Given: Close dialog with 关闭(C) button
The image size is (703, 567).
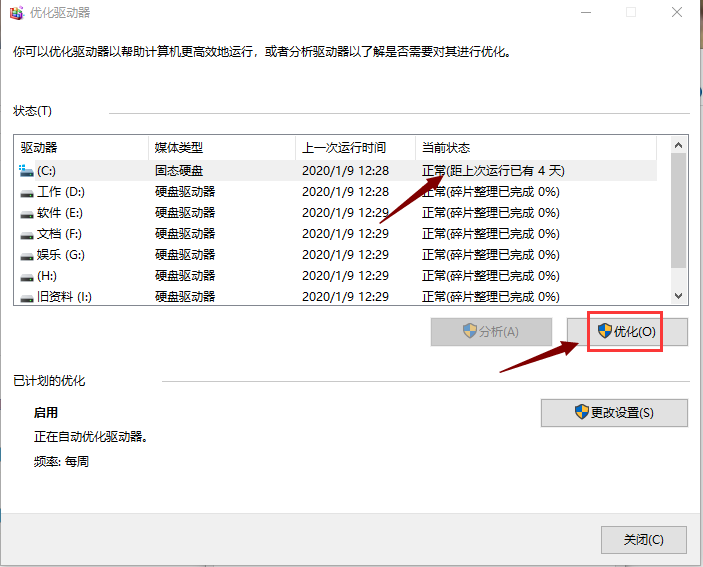Looking at the screenshot, I should [x=643, y=539].
